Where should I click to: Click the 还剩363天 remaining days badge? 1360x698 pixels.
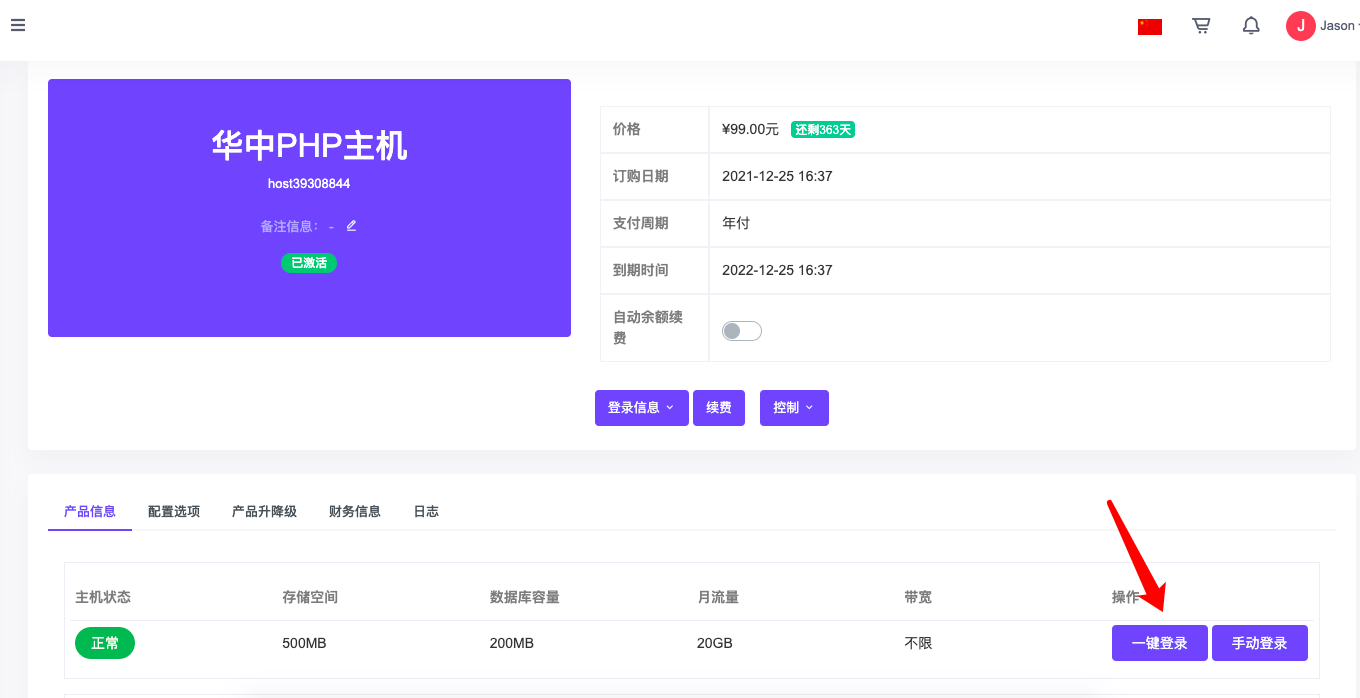pos(823,129)
